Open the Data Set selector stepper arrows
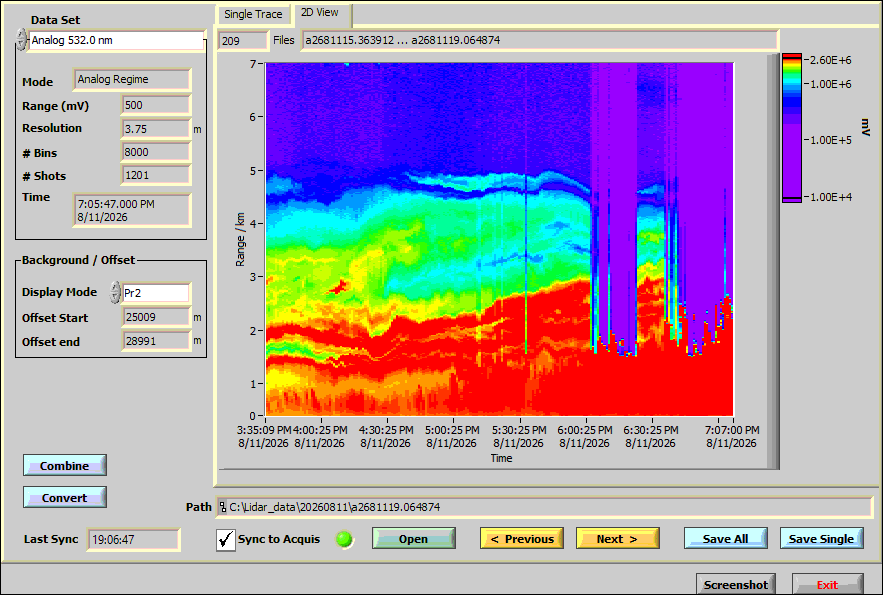 (21, 40)
